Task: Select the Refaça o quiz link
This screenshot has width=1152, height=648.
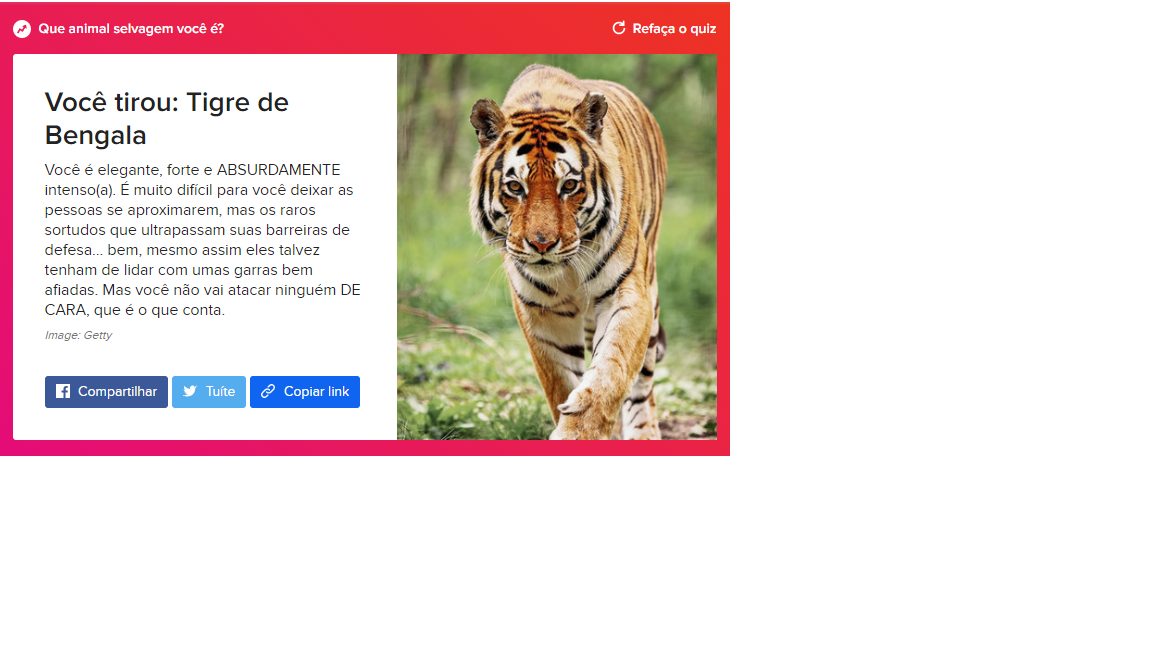Action: click(x=664, y=29)
